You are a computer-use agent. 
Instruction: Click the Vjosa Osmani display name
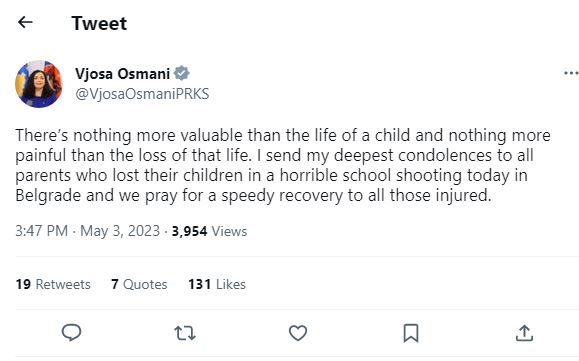[x=122, y=73]
